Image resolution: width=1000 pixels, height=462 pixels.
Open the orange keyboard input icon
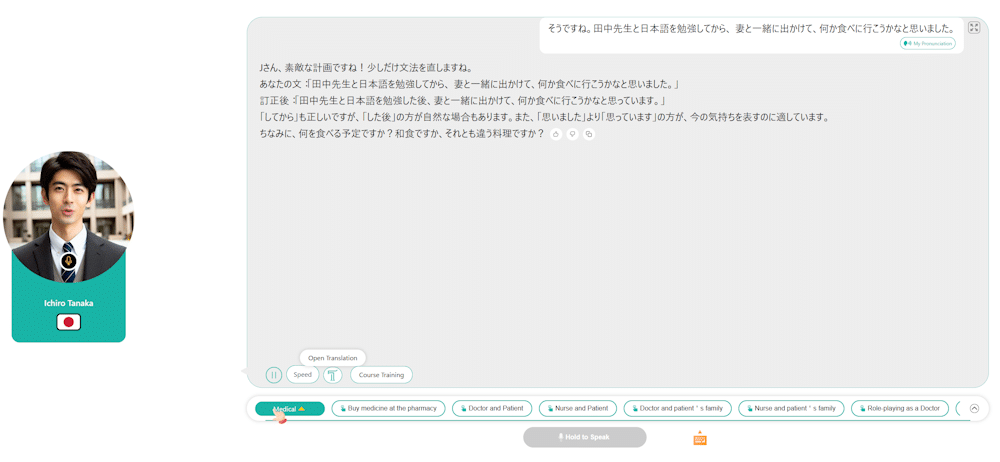pos(700,439)
